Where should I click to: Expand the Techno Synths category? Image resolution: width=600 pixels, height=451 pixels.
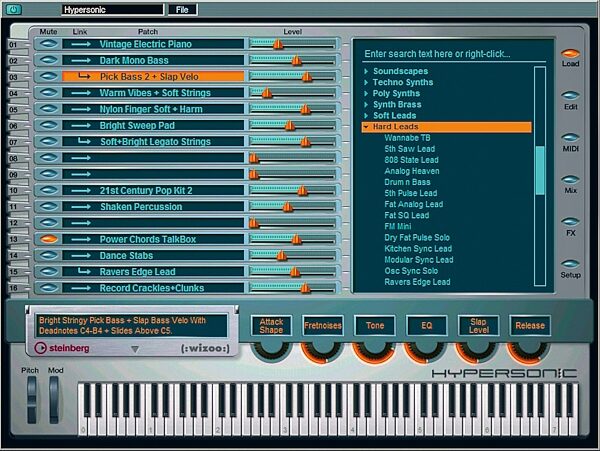click(x=366, y=82)
